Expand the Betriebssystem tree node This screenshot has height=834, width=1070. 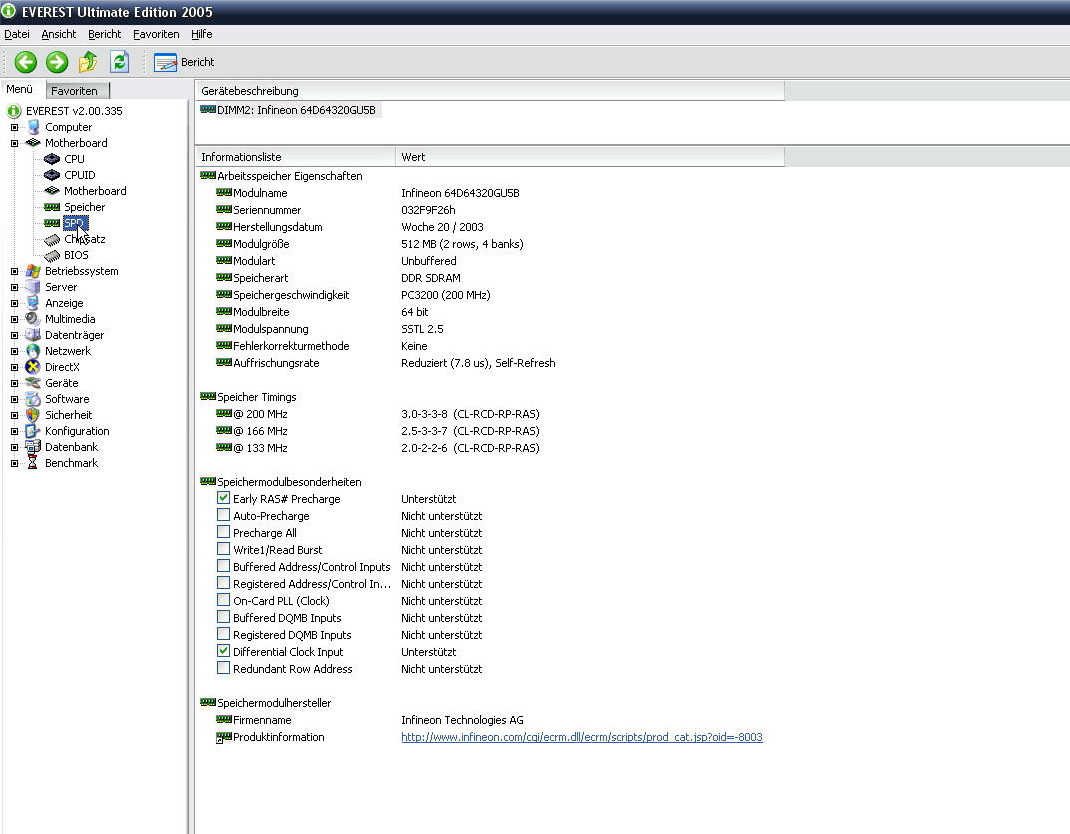coord(14,271)
